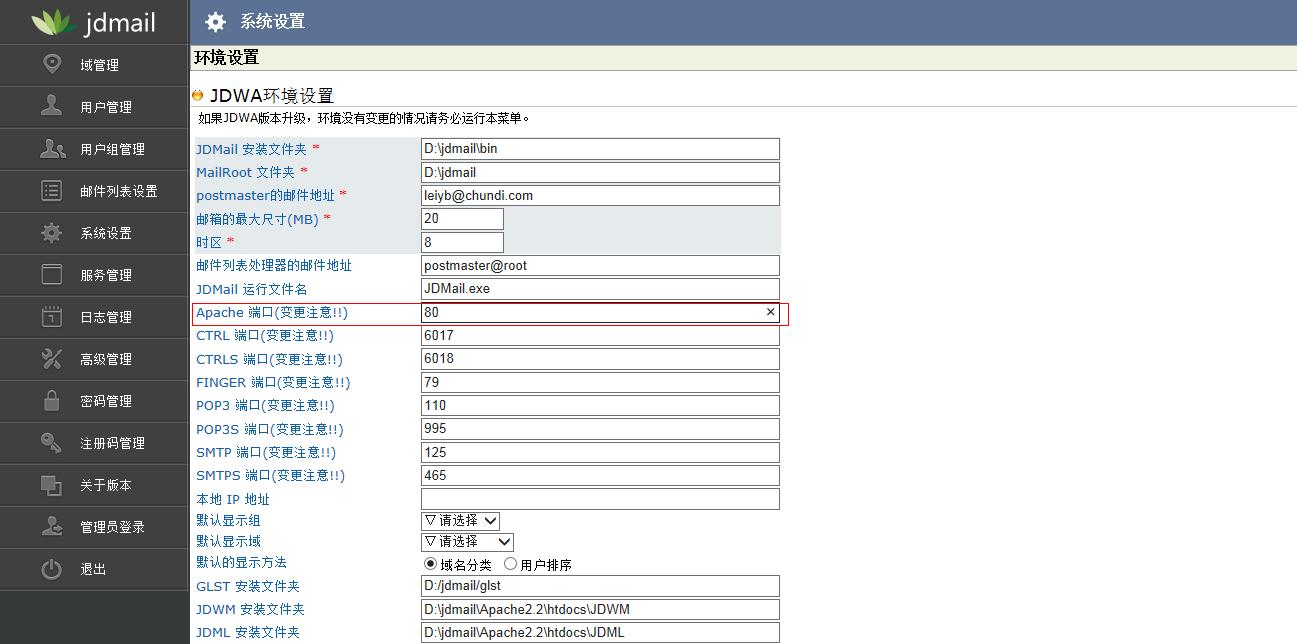This screenshot has height=644, width=1297.
Task: Click the 域管理 location pin icon
Action: tap(52, 64)
